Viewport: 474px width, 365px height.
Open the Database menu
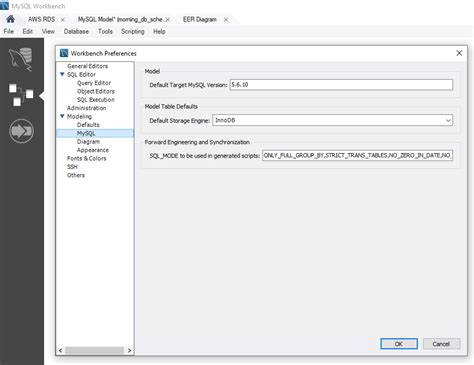coord(76,31)
